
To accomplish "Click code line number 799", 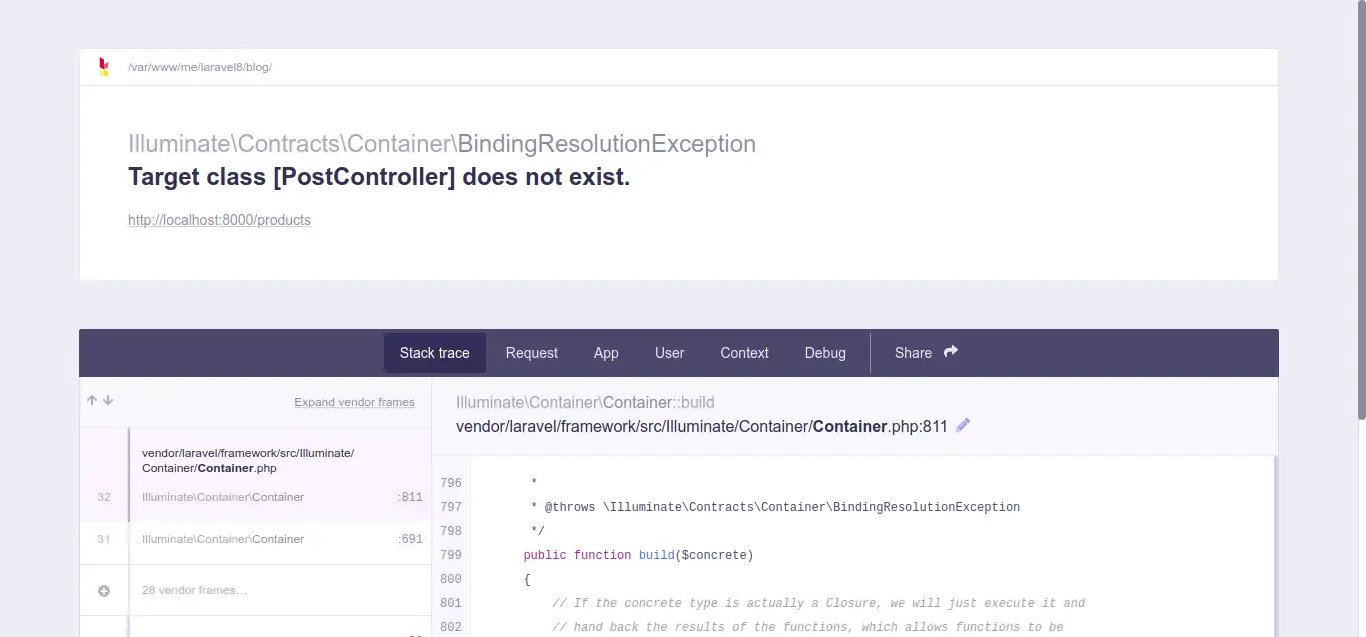I will click(450, 555).
